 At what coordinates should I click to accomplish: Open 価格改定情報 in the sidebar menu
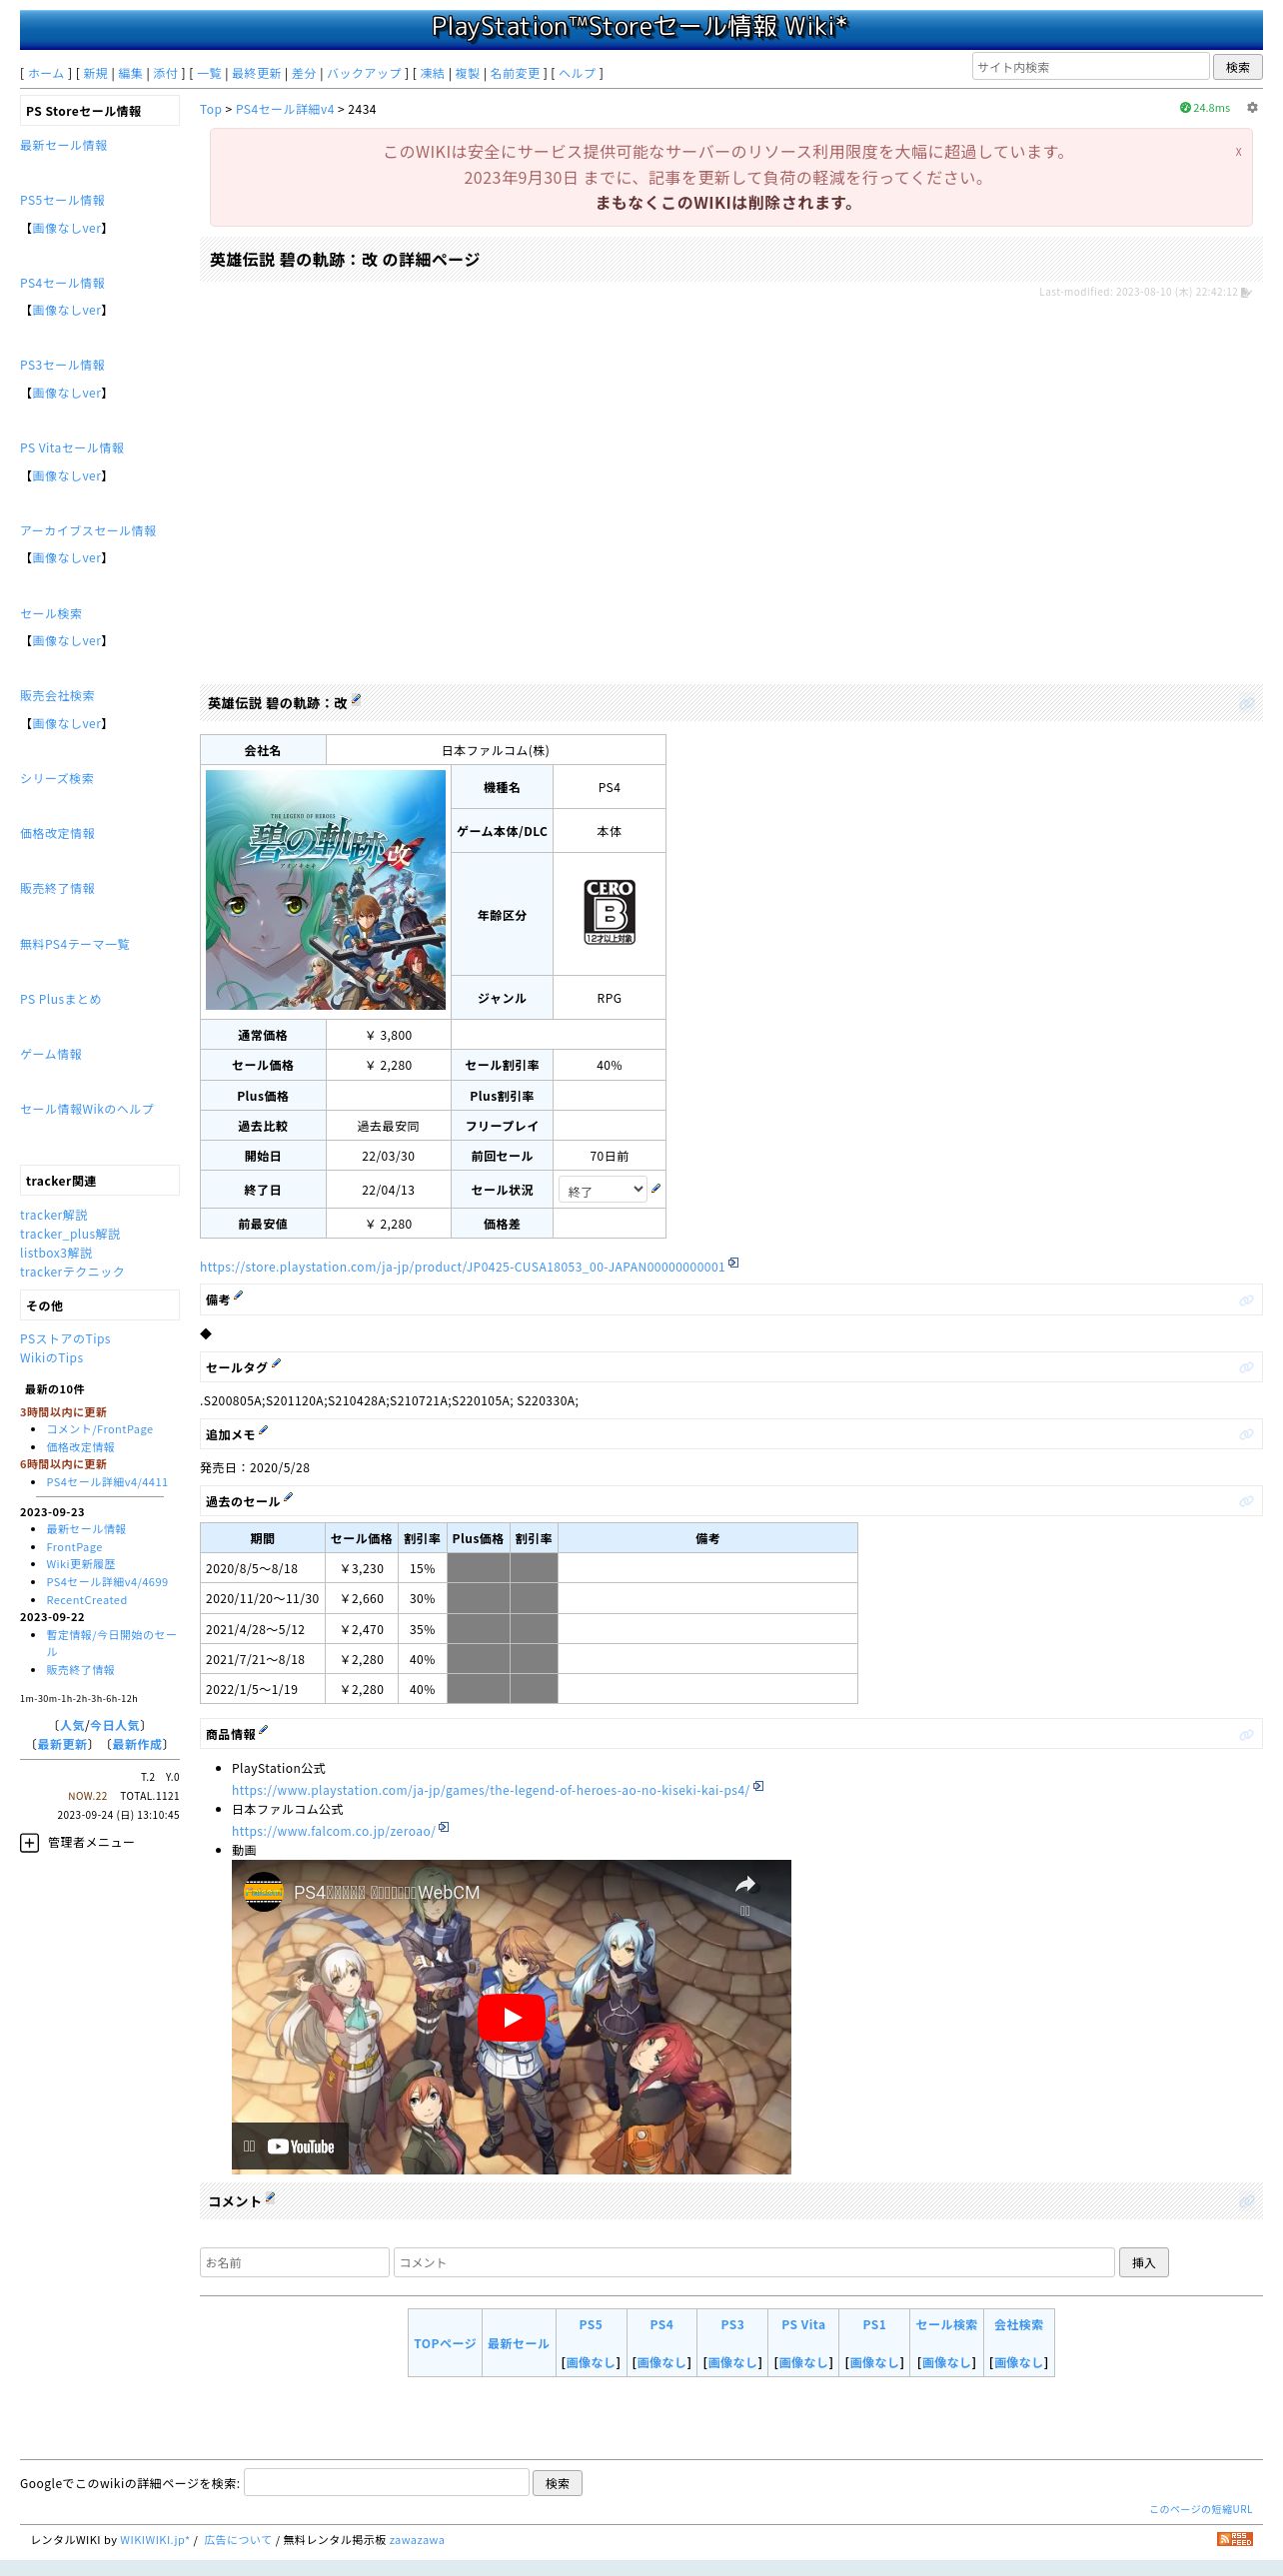coord(57,833)
